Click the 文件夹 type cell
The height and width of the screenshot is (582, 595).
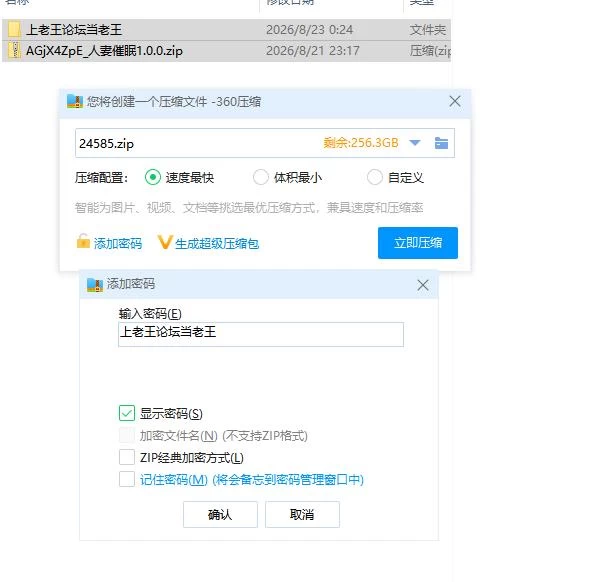(428, 30)
